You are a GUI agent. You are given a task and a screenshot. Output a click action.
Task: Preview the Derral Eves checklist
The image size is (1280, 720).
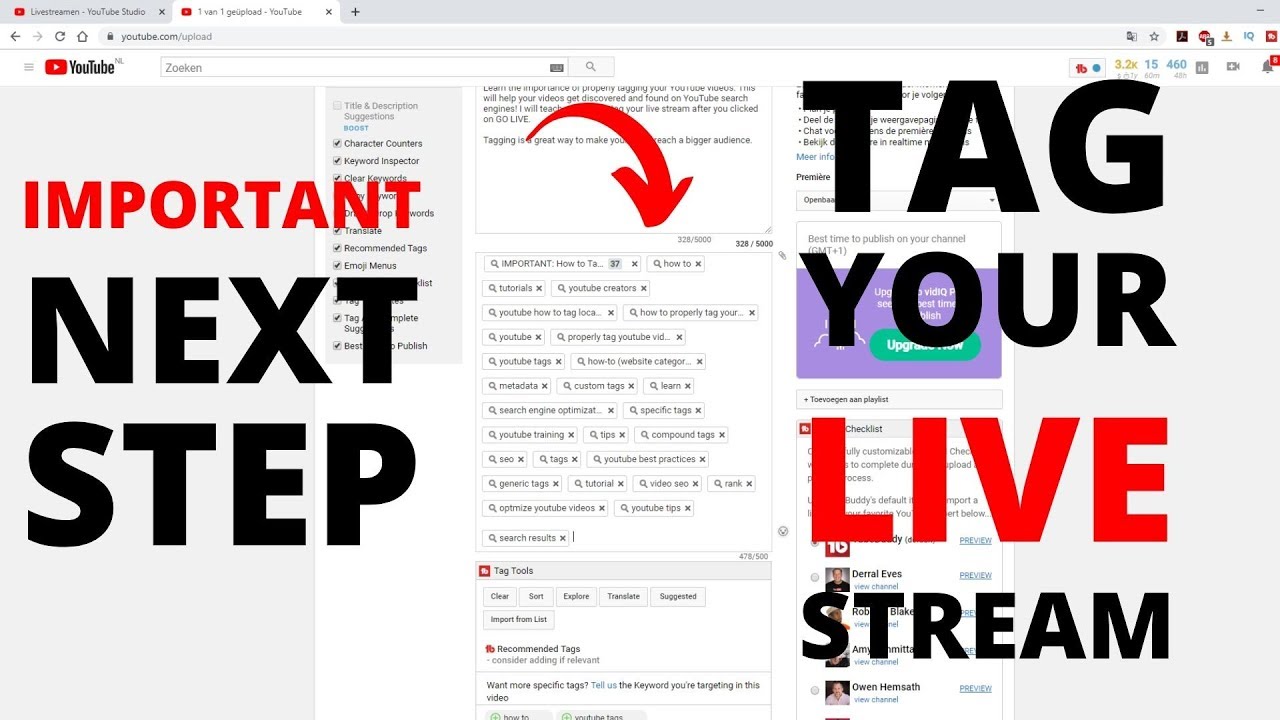(975, 576)
